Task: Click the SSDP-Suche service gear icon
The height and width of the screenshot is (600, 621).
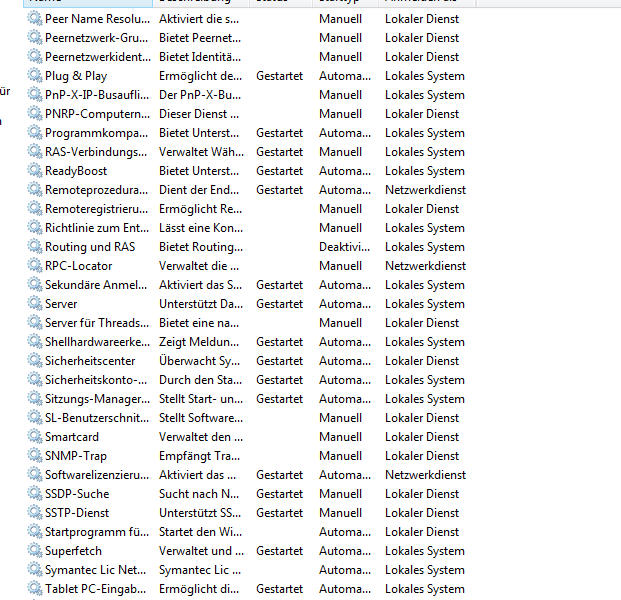Action: (35, 494)
